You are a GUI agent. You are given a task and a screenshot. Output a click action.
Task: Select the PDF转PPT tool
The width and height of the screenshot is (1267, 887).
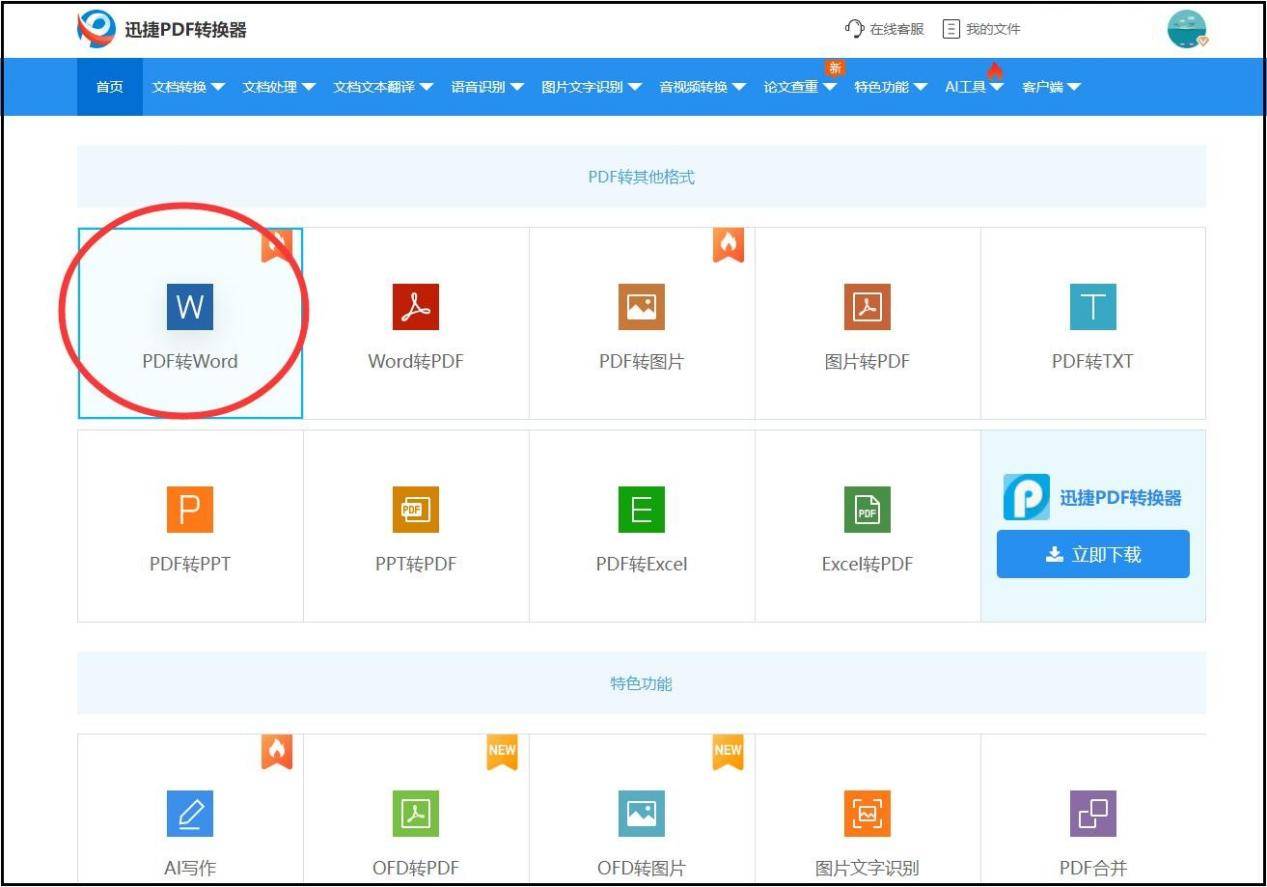coord(189,524)
